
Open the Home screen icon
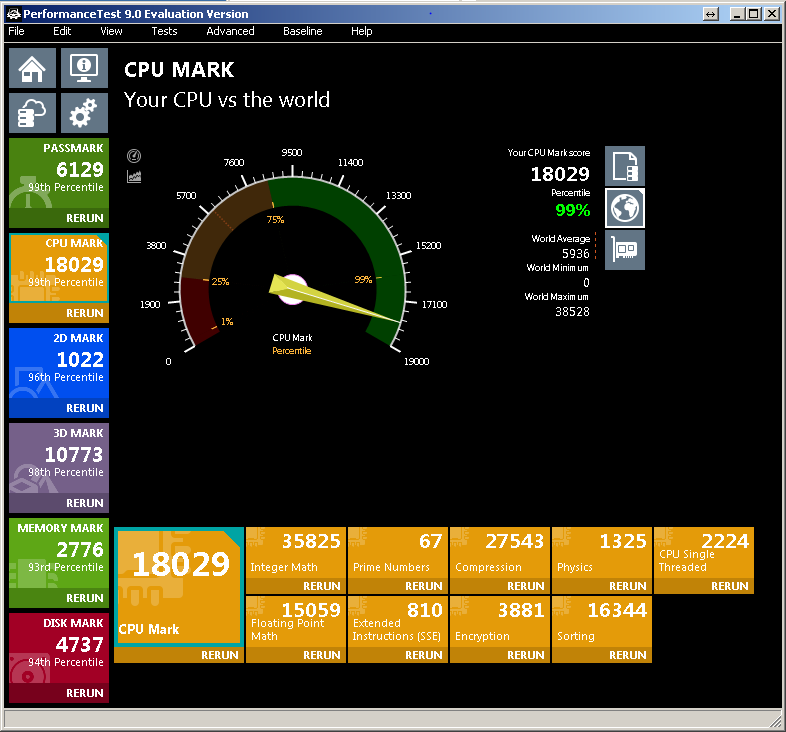coord(33,68)
